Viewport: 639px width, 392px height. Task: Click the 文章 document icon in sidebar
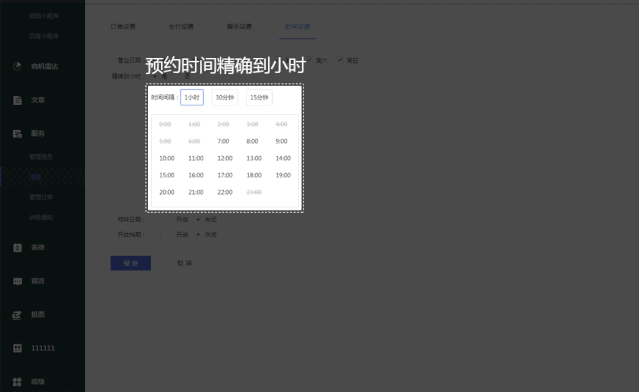coord(17,100)
